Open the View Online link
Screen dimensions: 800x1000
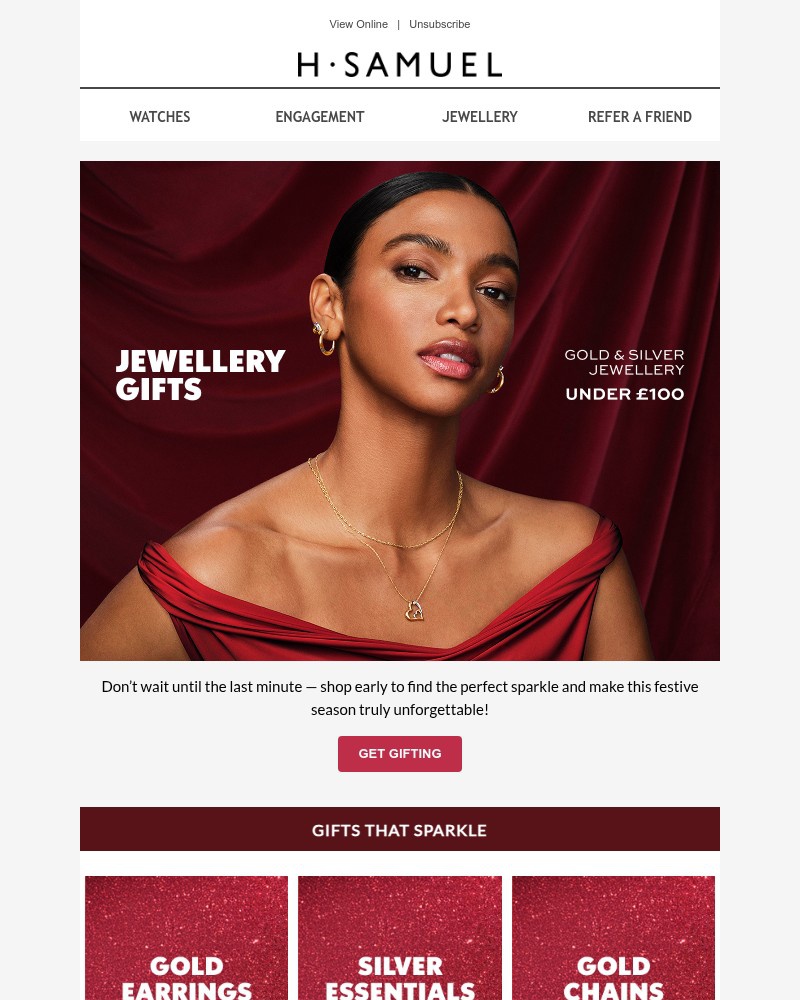(x=359, y=24)
